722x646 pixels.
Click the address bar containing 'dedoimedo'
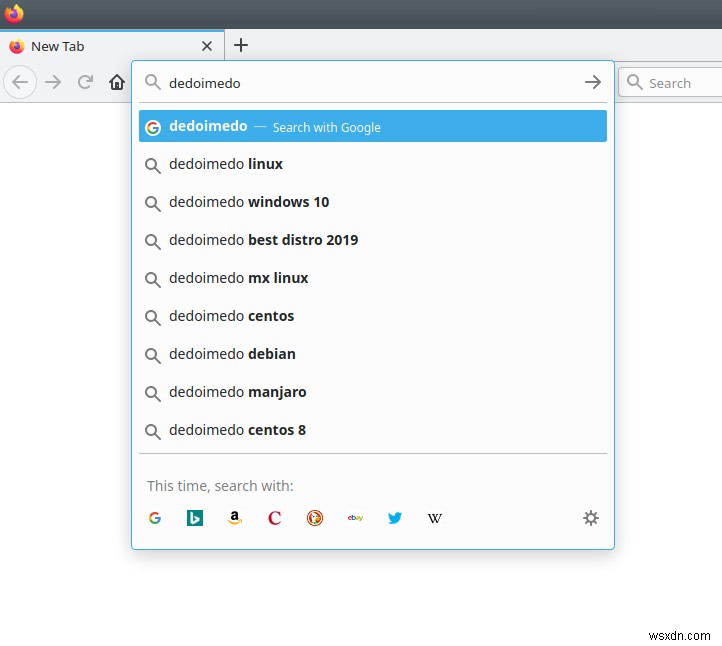(373, 83)
